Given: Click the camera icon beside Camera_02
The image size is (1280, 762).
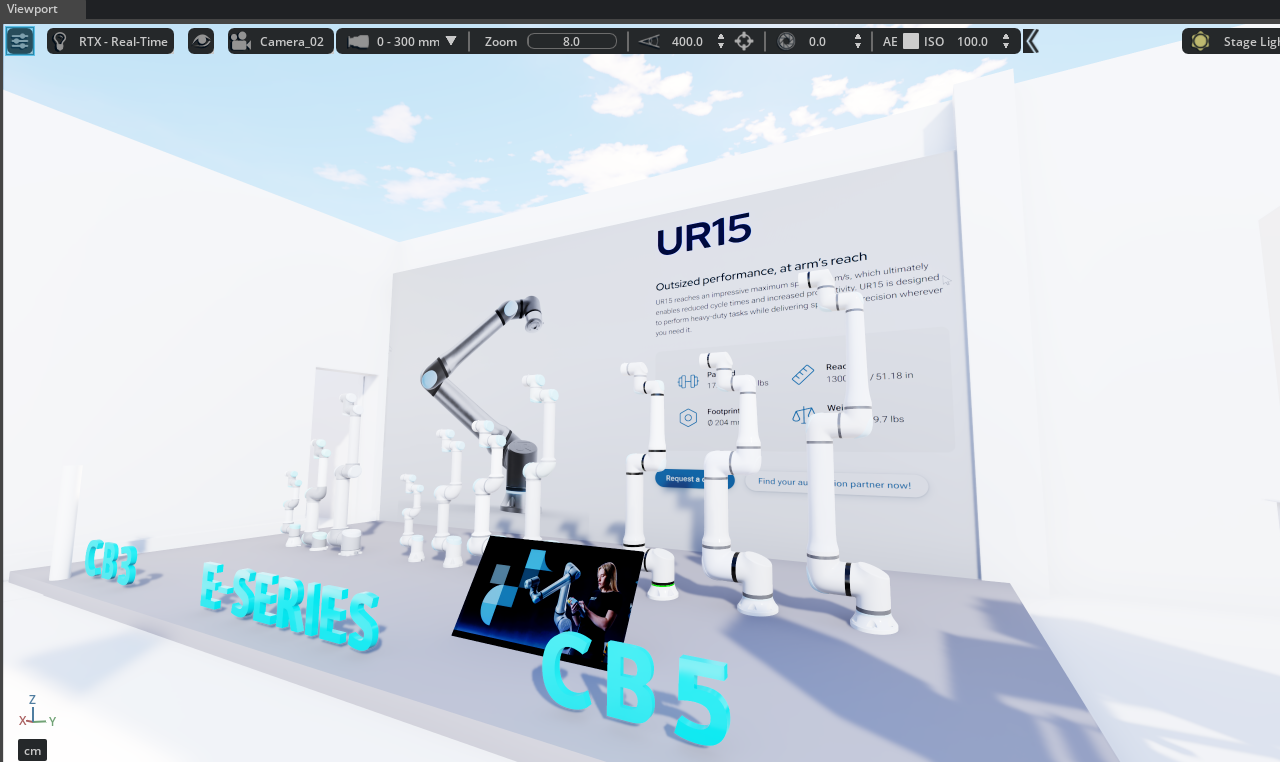Looking at the screenshot, I should (241, 41).
